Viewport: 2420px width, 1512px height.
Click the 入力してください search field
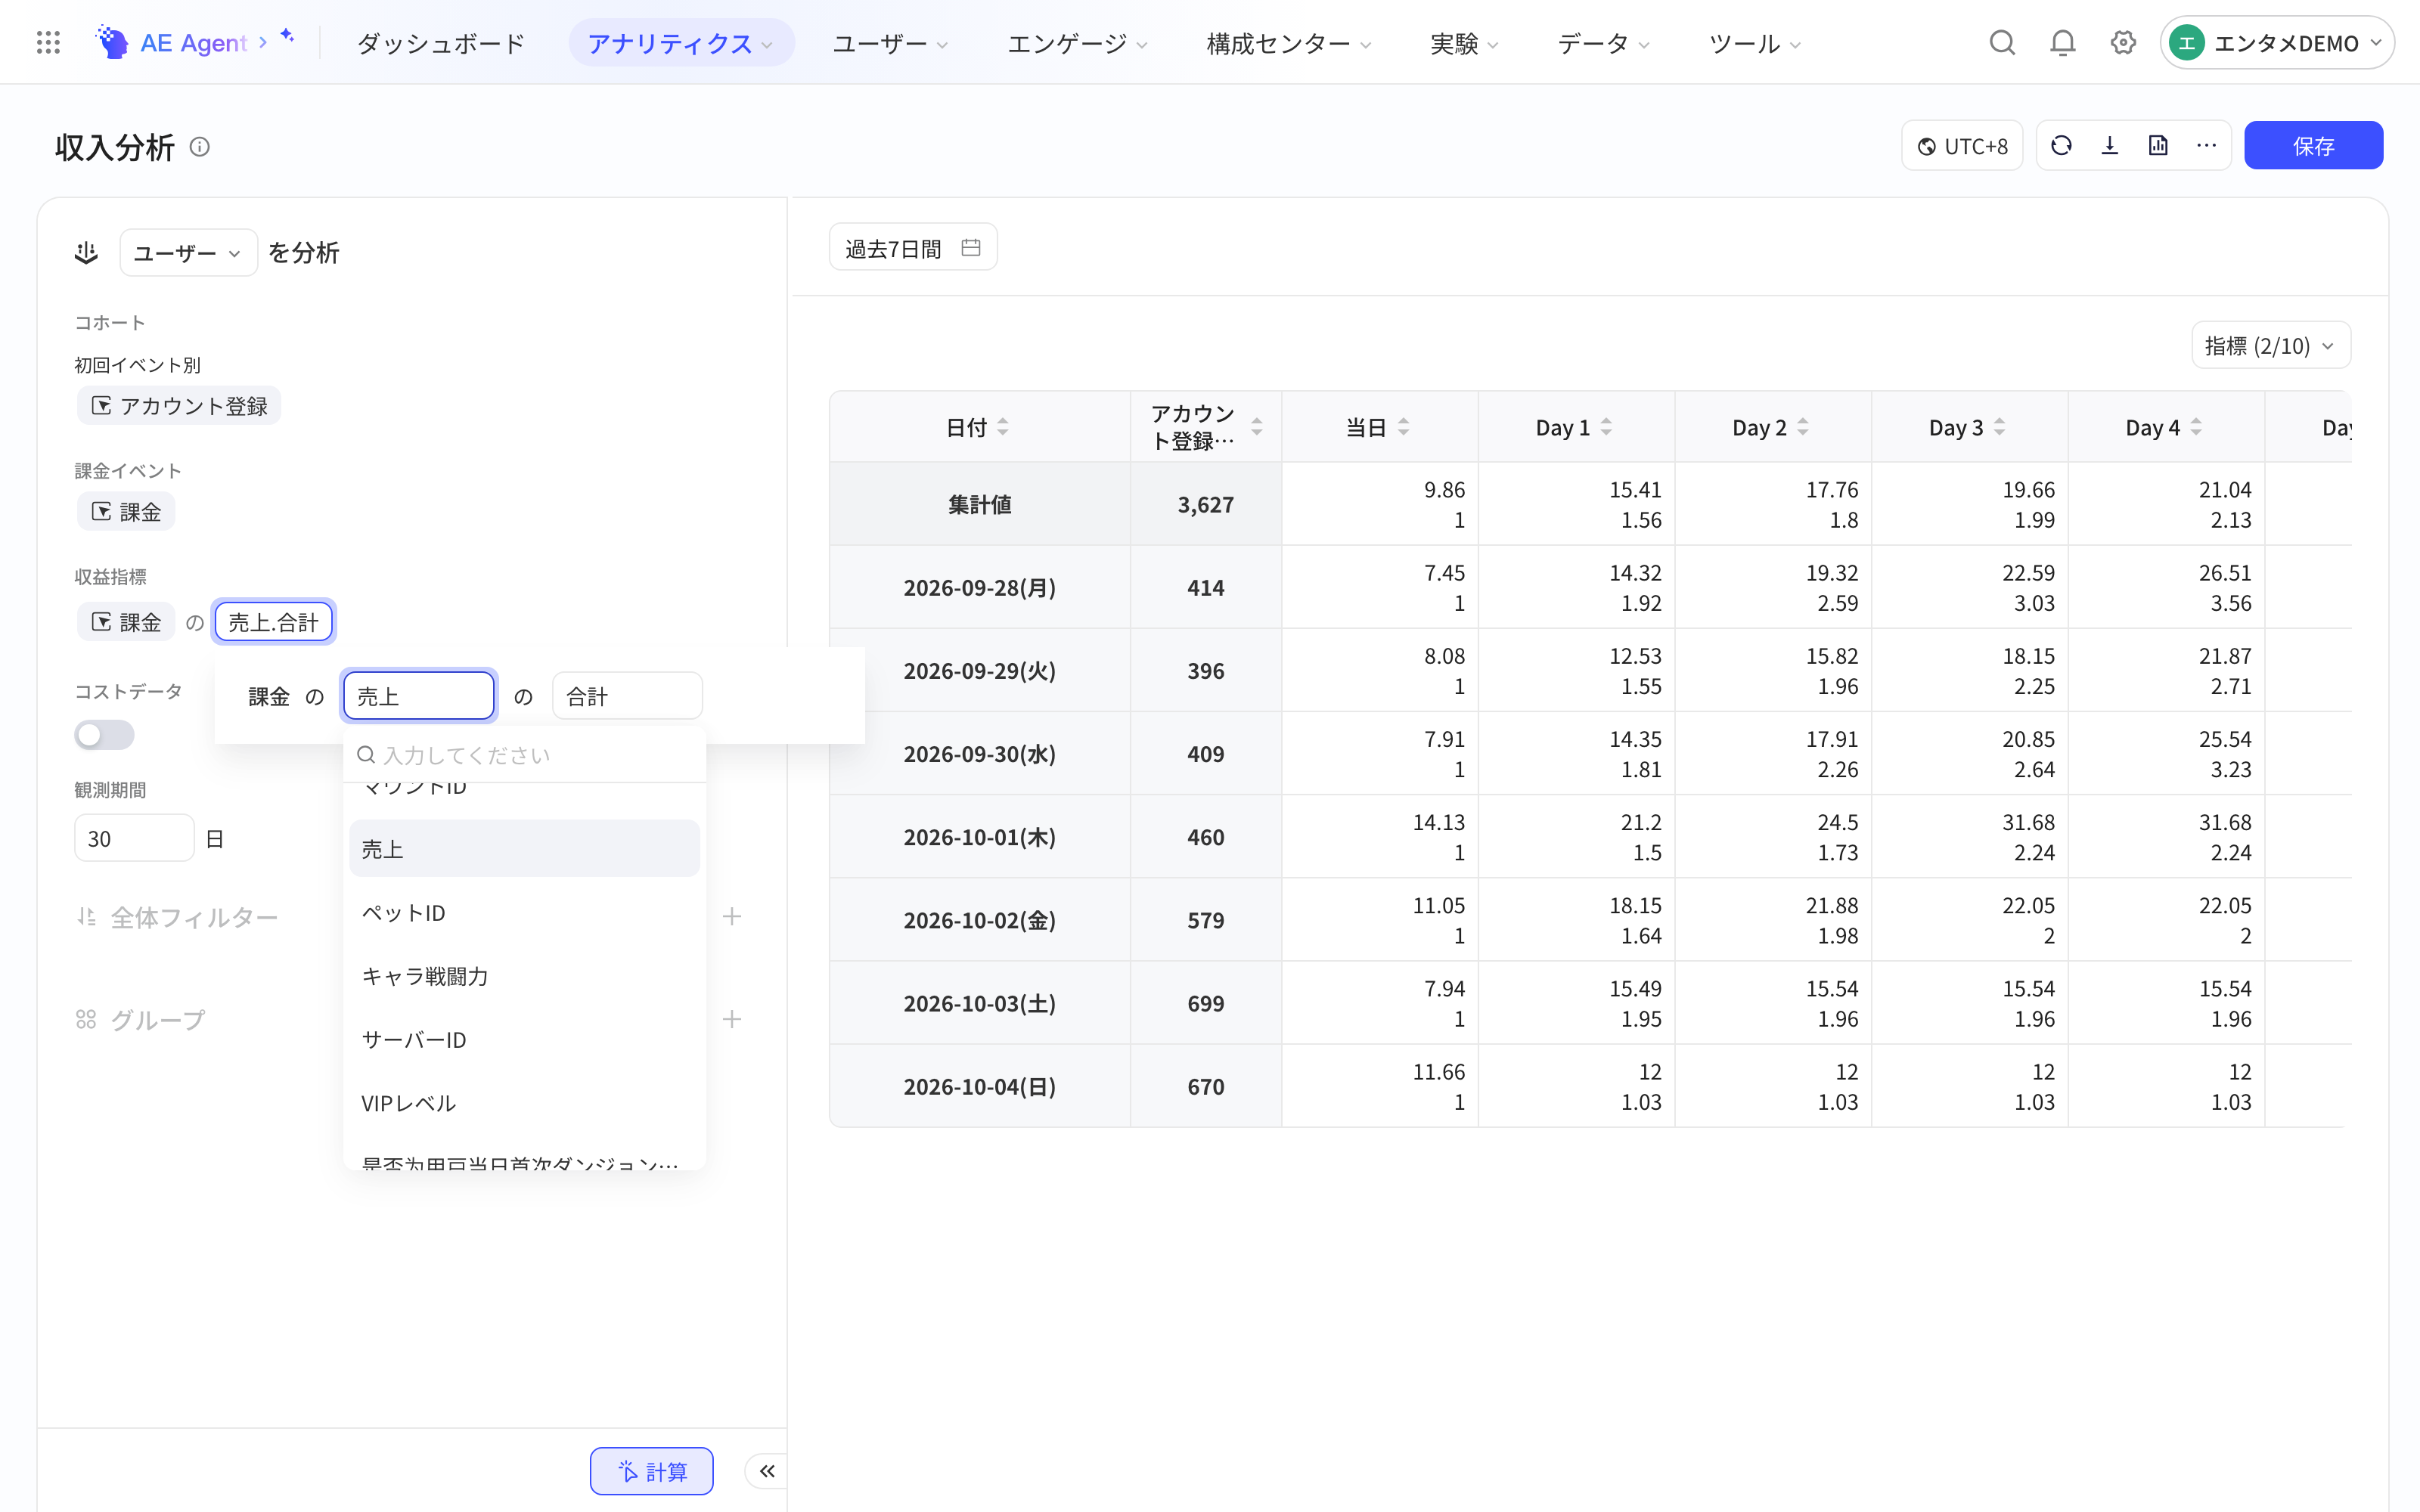click(x=524, y=755)
